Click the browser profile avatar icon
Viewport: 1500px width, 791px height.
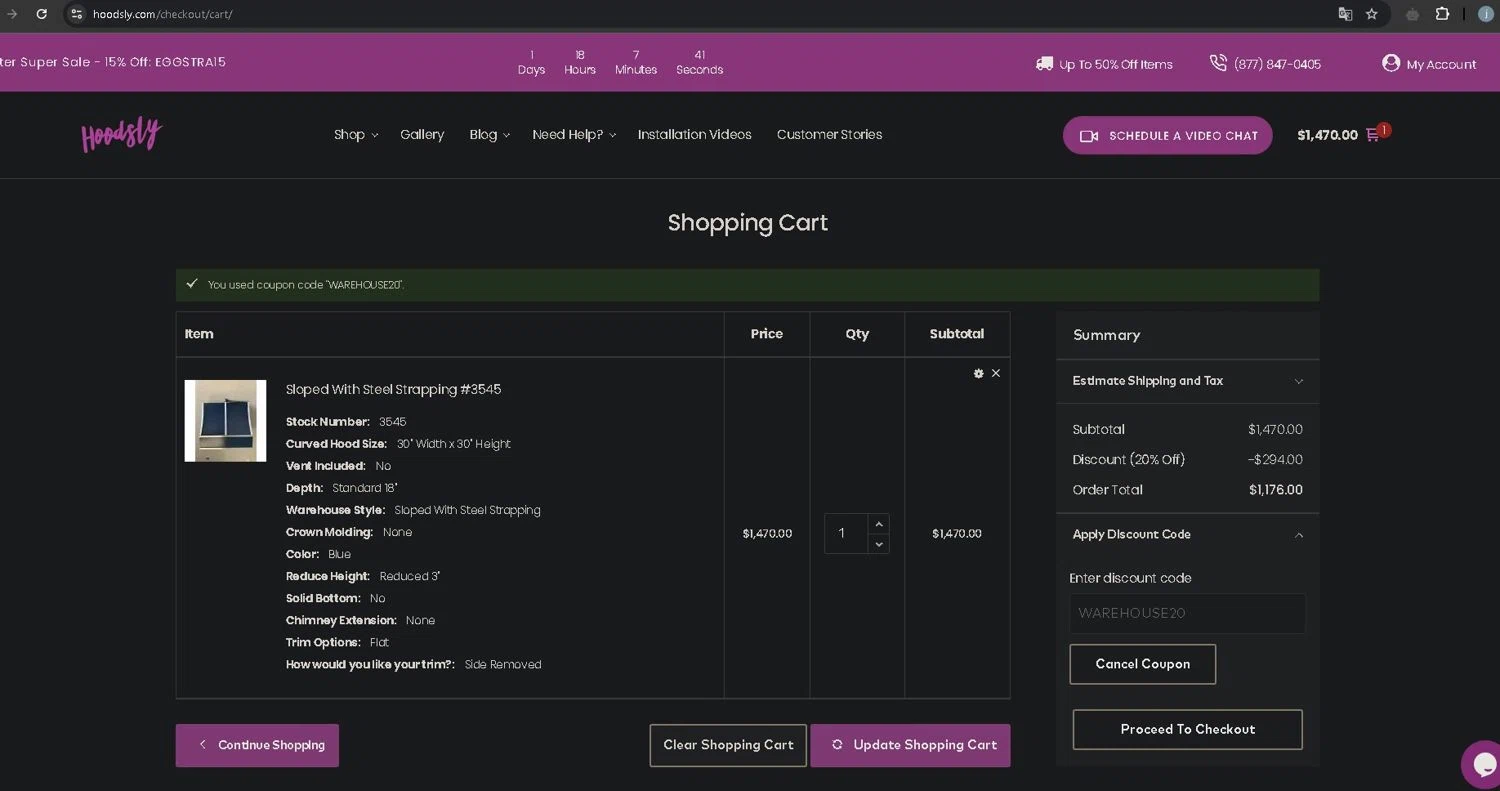pyautogui.click(x=1488, y=14)
